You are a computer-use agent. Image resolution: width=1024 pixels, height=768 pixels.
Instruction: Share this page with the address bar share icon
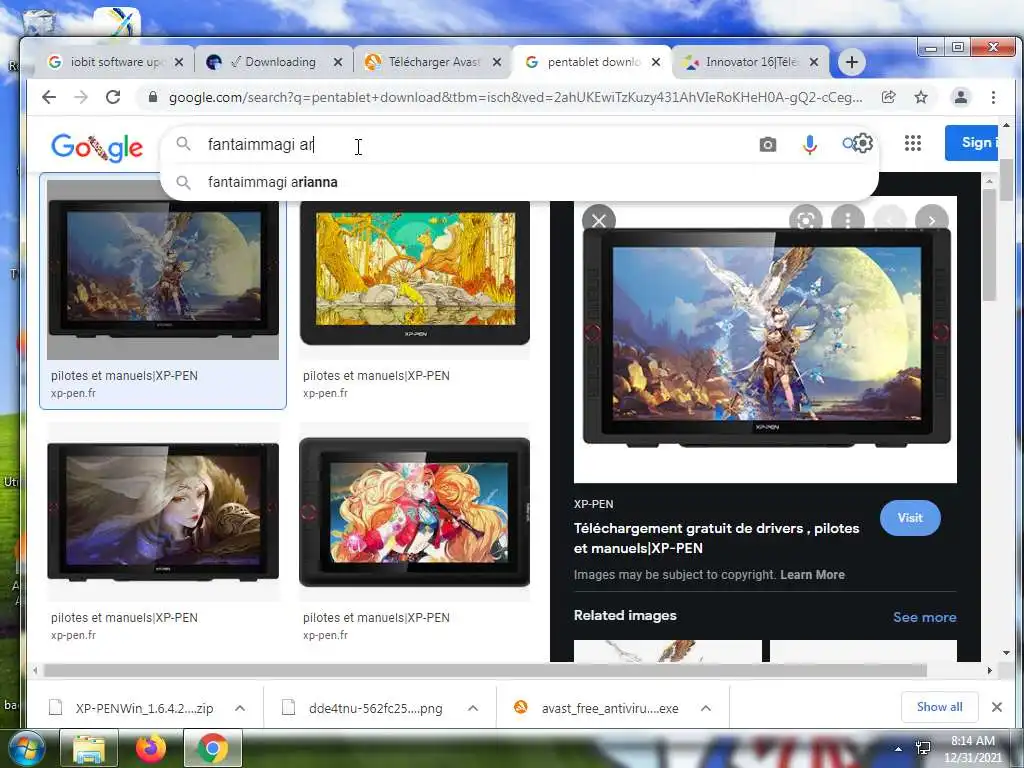click(888, 97)
